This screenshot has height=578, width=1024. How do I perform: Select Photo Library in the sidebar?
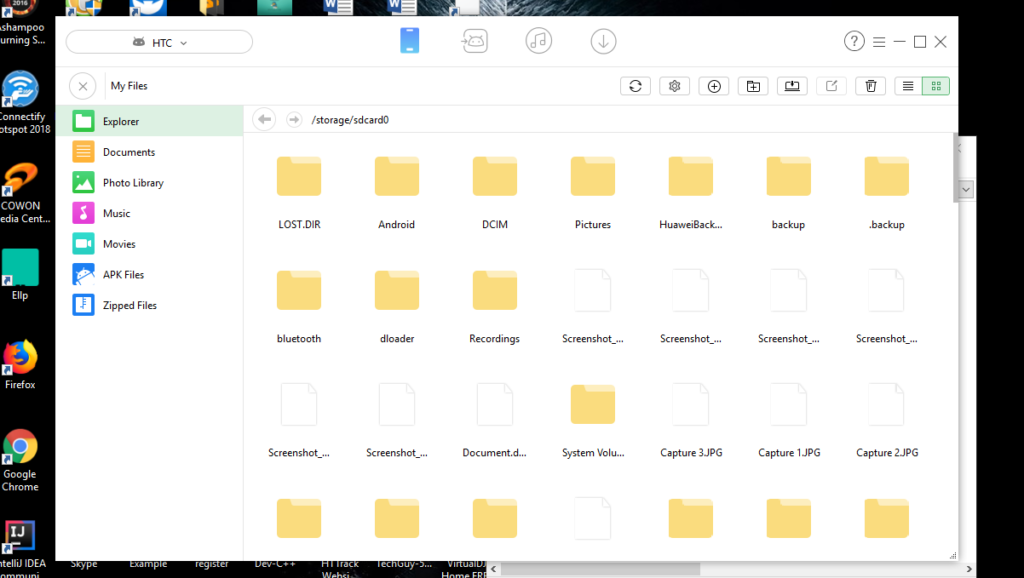pos(133,183)
